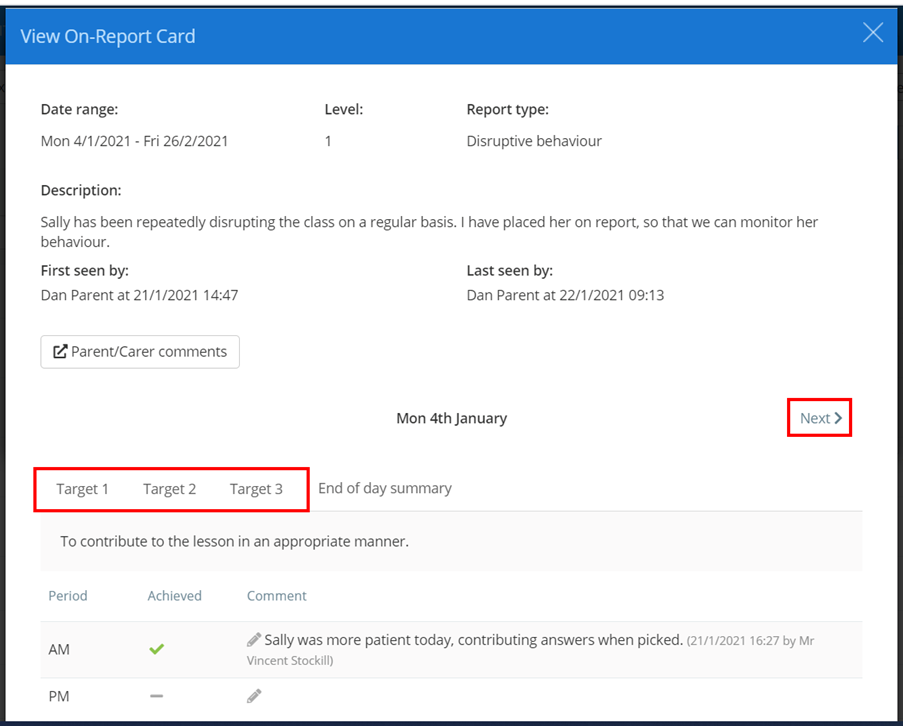Click the Comment column header

(276, 596)
